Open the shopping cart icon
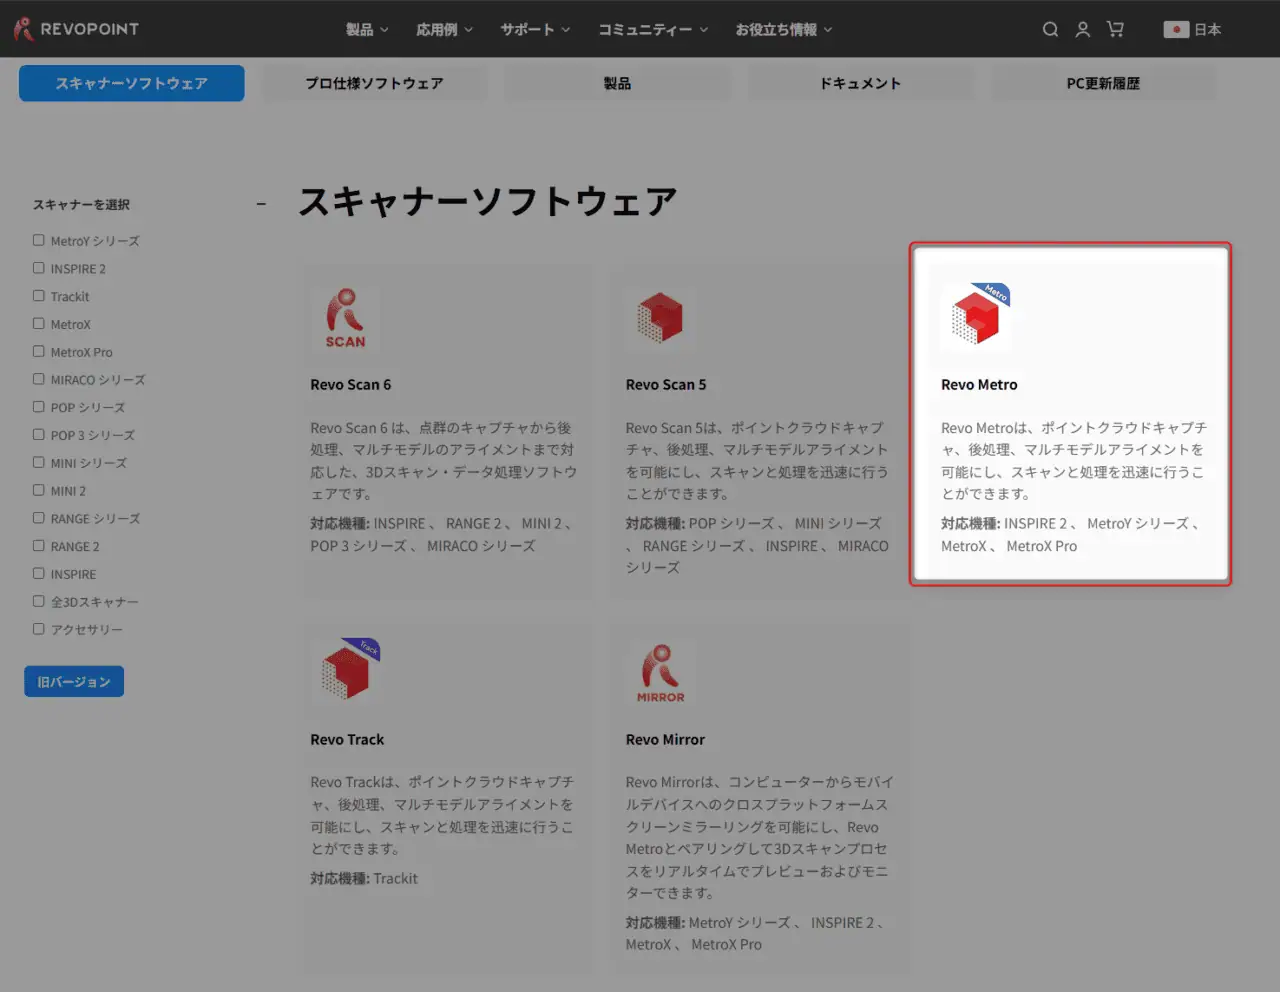 coord(1115,30)
